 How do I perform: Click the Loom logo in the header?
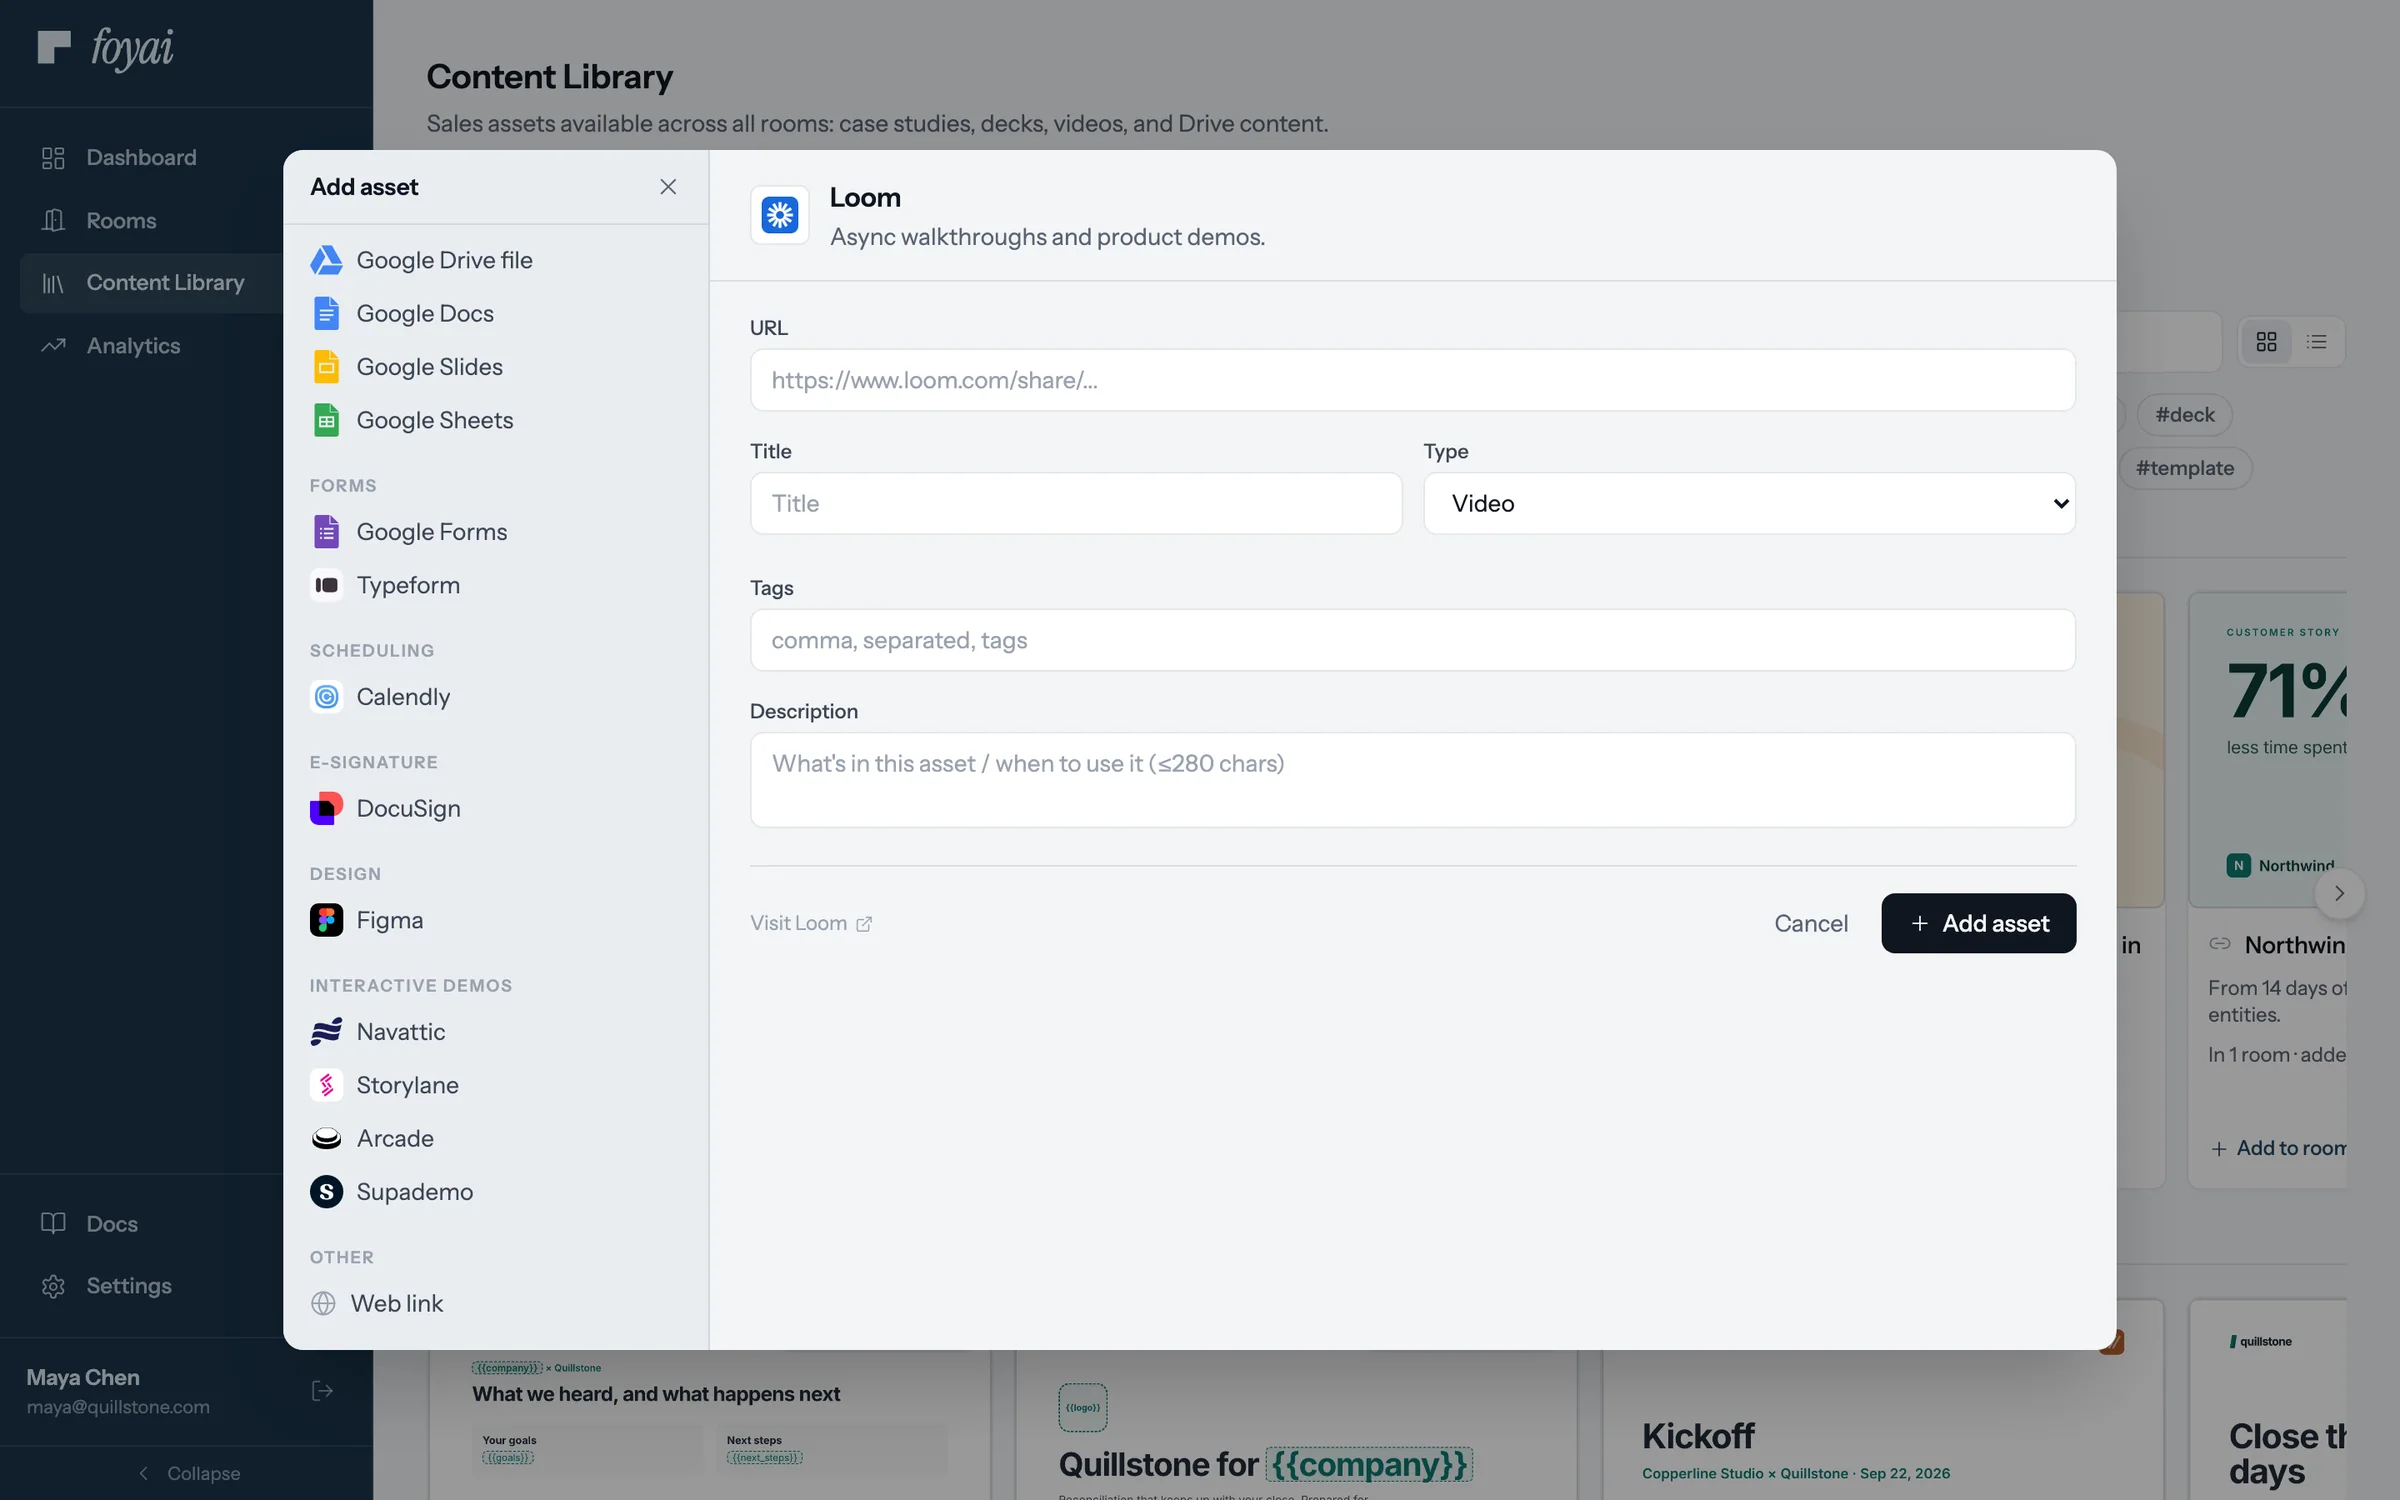pyautogui.click(x=779, y=215)
